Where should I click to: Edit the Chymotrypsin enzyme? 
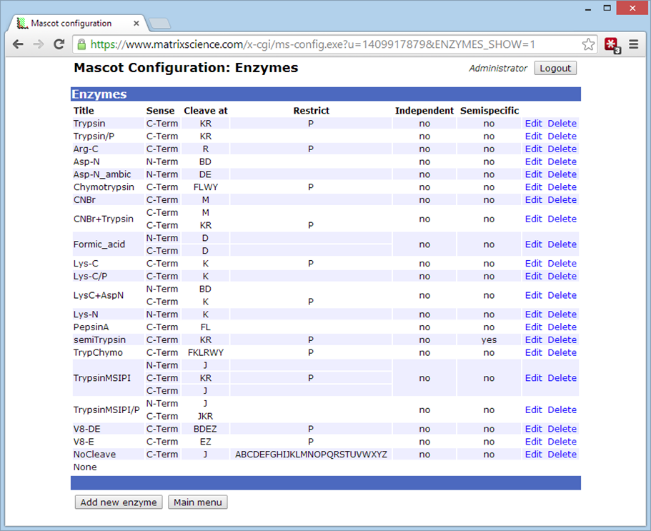(533, 187)
